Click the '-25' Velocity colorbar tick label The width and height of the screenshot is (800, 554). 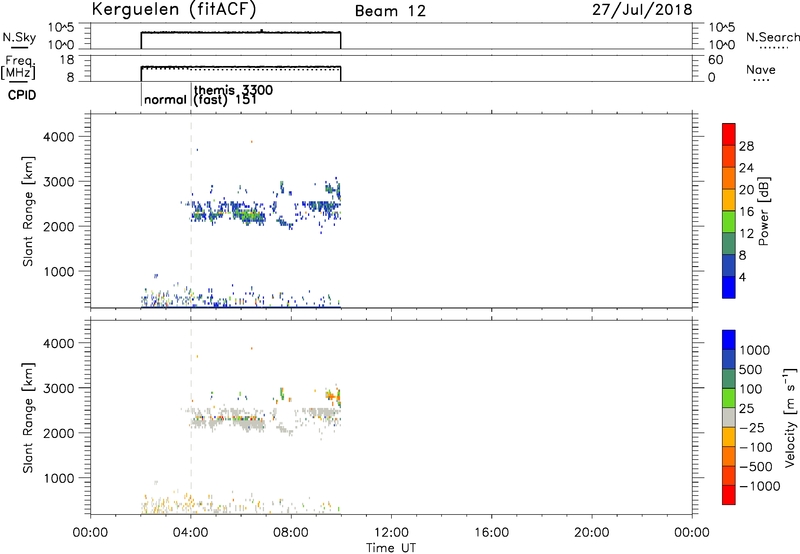pos(752,427)
